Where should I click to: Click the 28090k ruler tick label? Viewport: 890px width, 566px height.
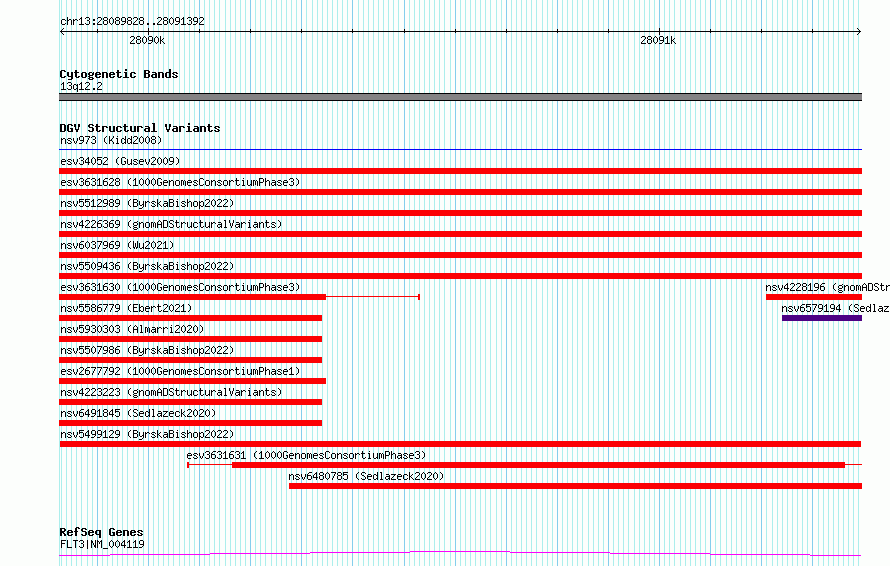click(x=147, y=40)
